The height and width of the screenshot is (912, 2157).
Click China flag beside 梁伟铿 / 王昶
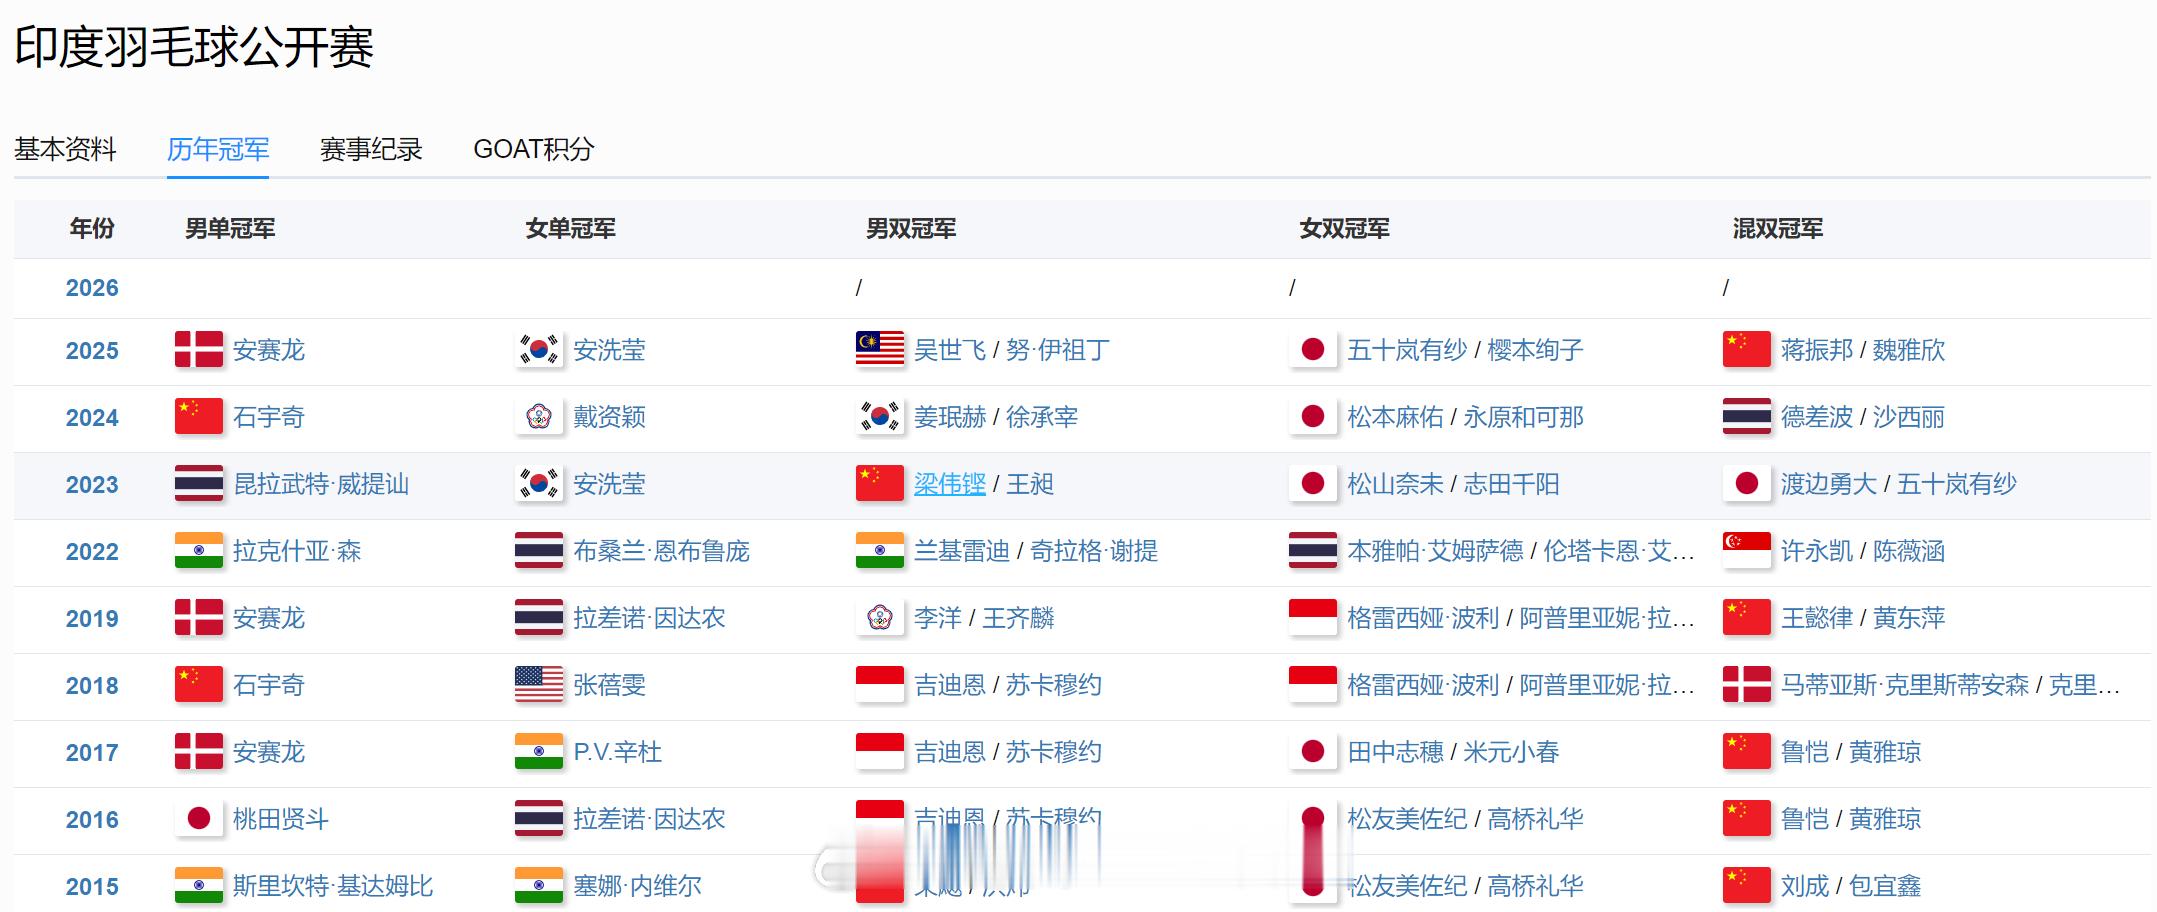click(x=880, y=484)
